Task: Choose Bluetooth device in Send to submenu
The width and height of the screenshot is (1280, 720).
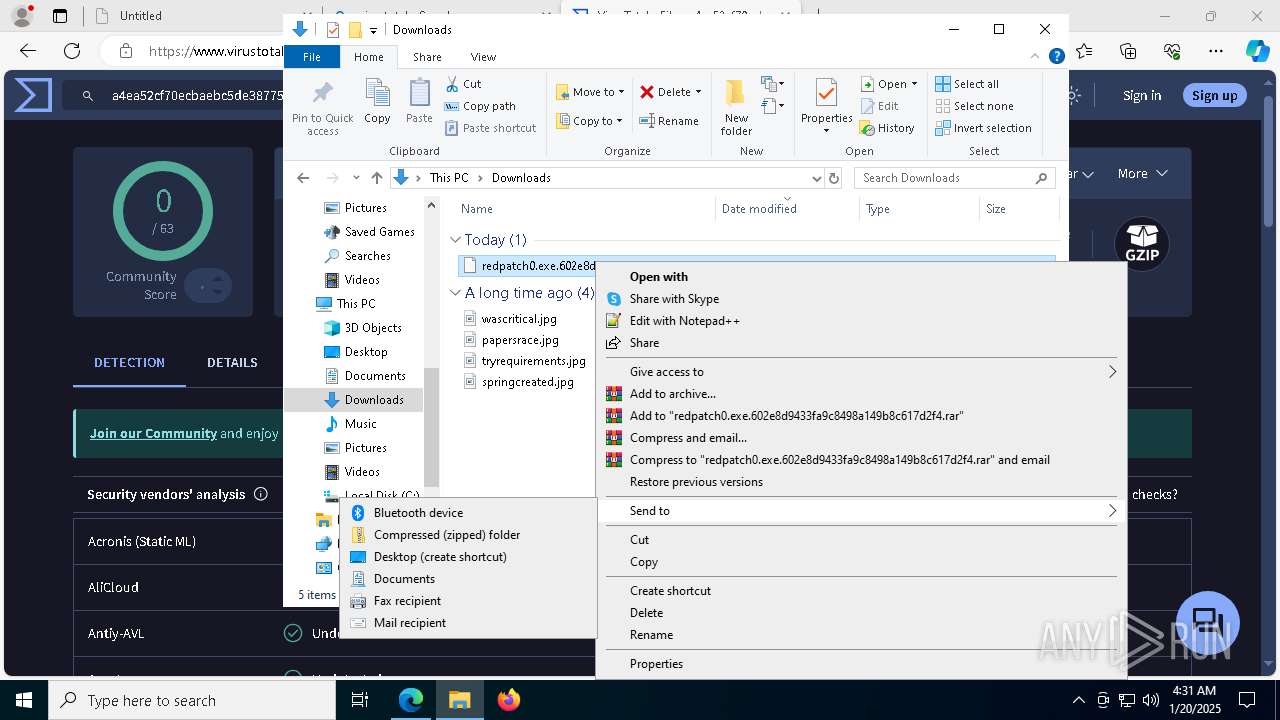Action: click(468, 513)
